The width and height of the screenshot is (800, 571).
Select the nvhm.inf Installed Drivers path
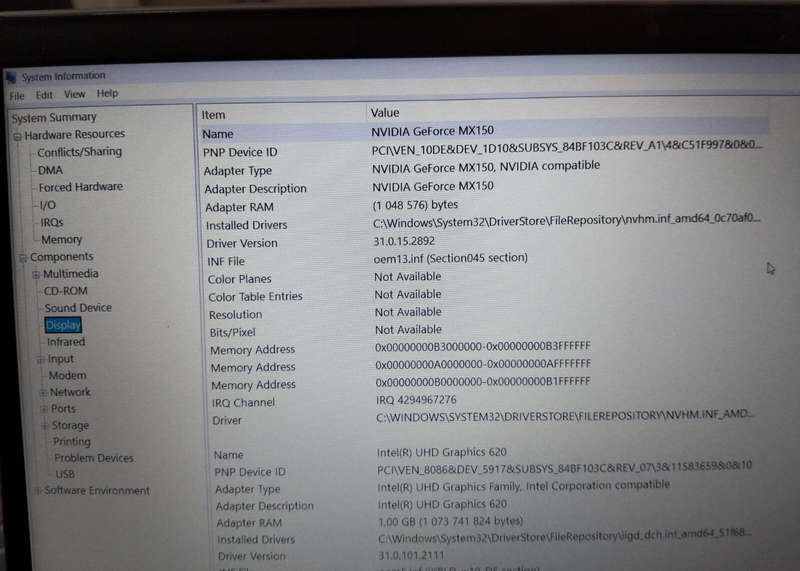566,220
